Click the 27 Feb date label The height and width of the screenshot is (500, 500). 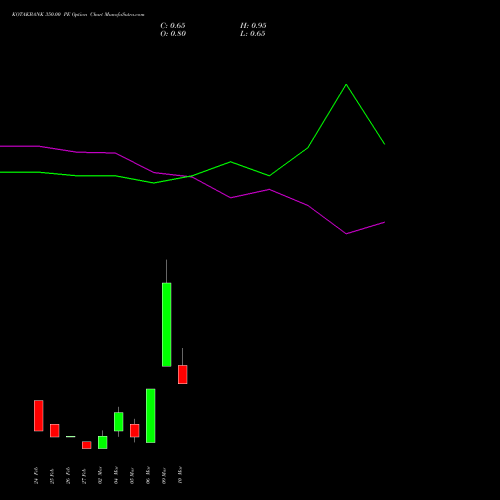(x=84, y=475)
